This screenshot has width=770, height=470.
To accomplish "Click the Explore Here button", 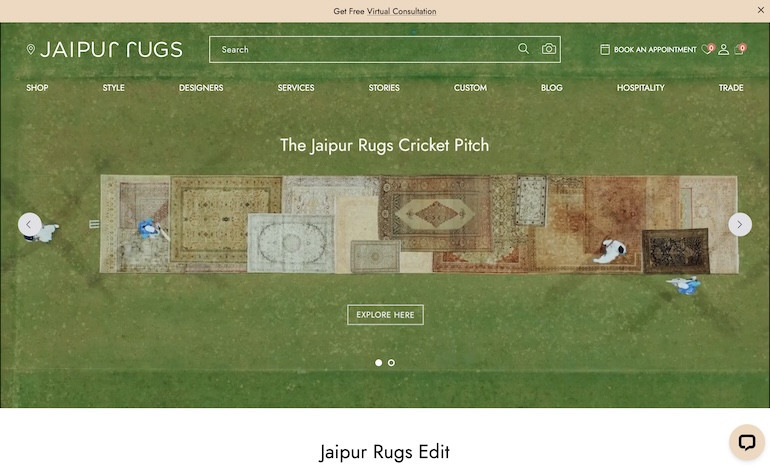I will [385, 315].
